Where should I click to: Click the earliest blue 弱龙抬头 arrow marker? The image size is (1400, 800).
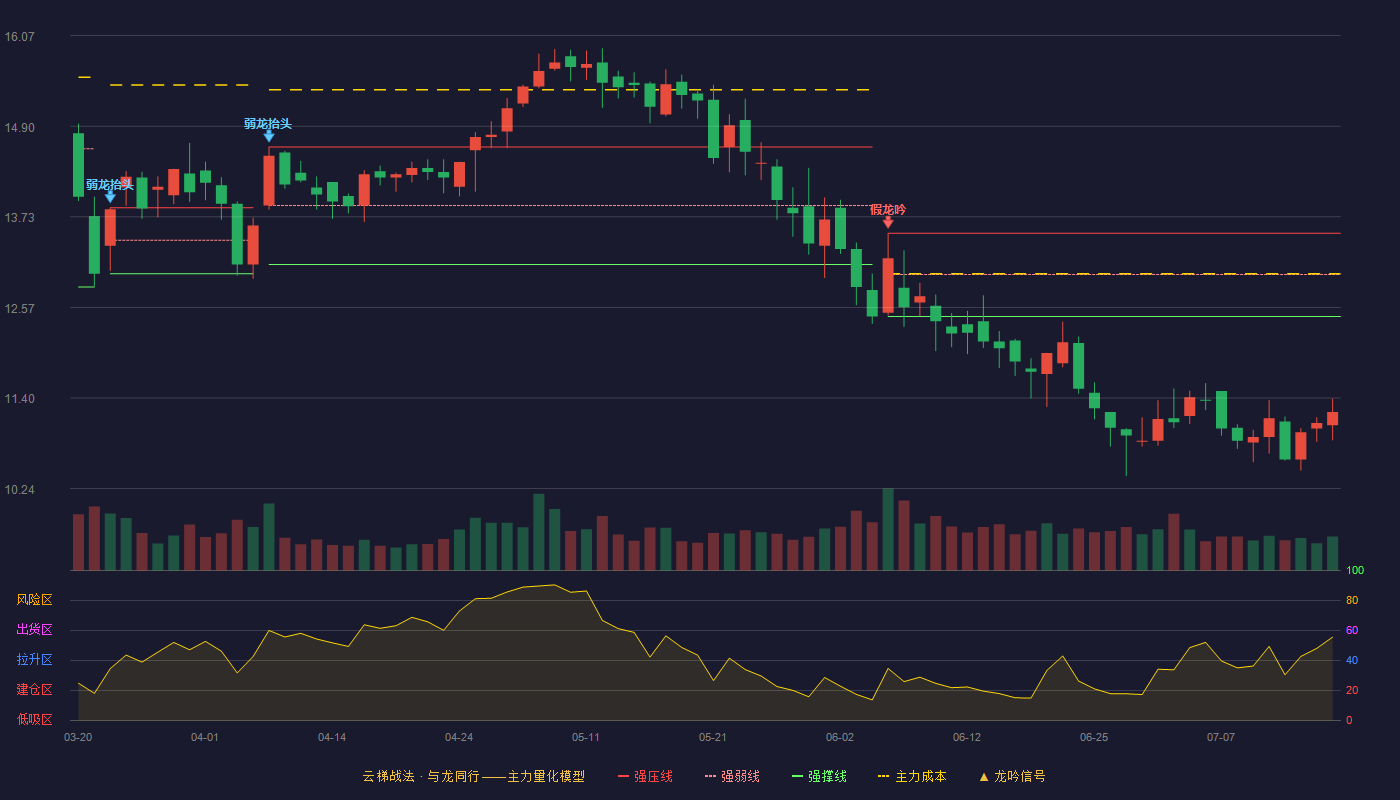click(x=110, y=197)
